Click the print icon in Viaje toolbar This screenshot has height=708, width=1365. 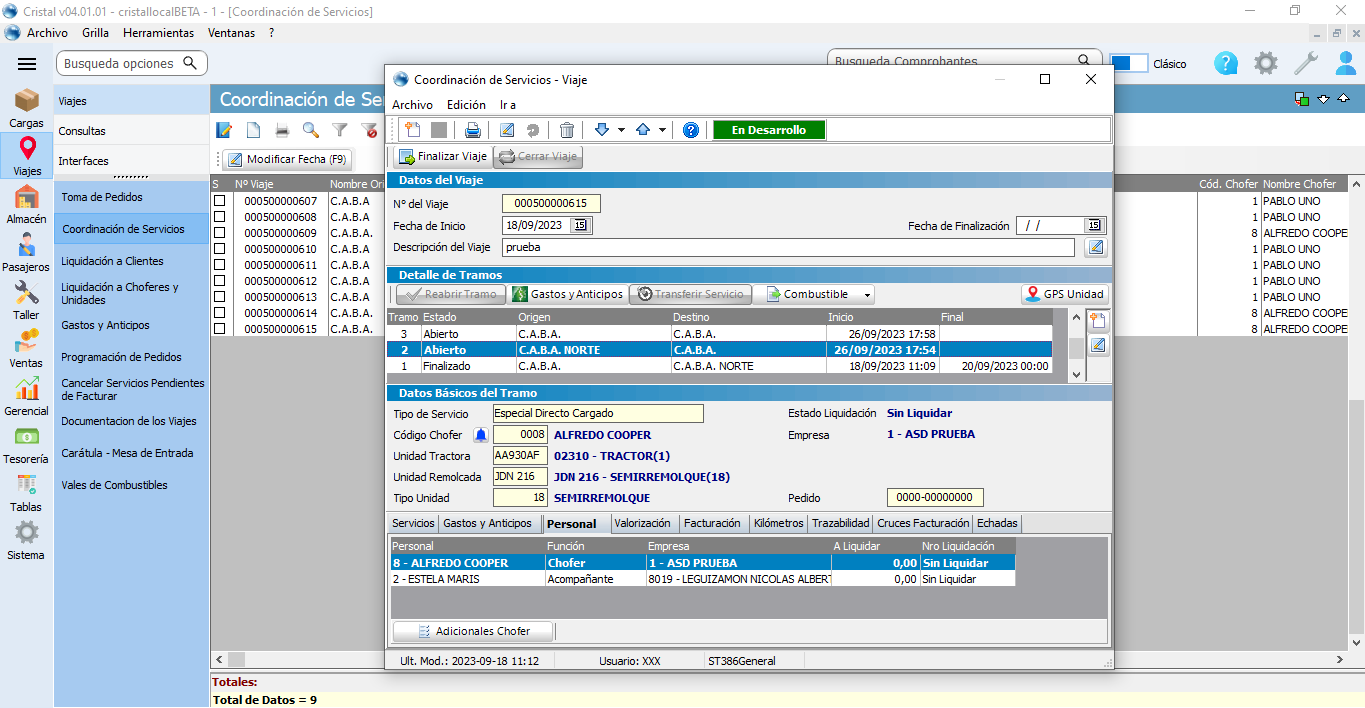[x=473, y=130]
